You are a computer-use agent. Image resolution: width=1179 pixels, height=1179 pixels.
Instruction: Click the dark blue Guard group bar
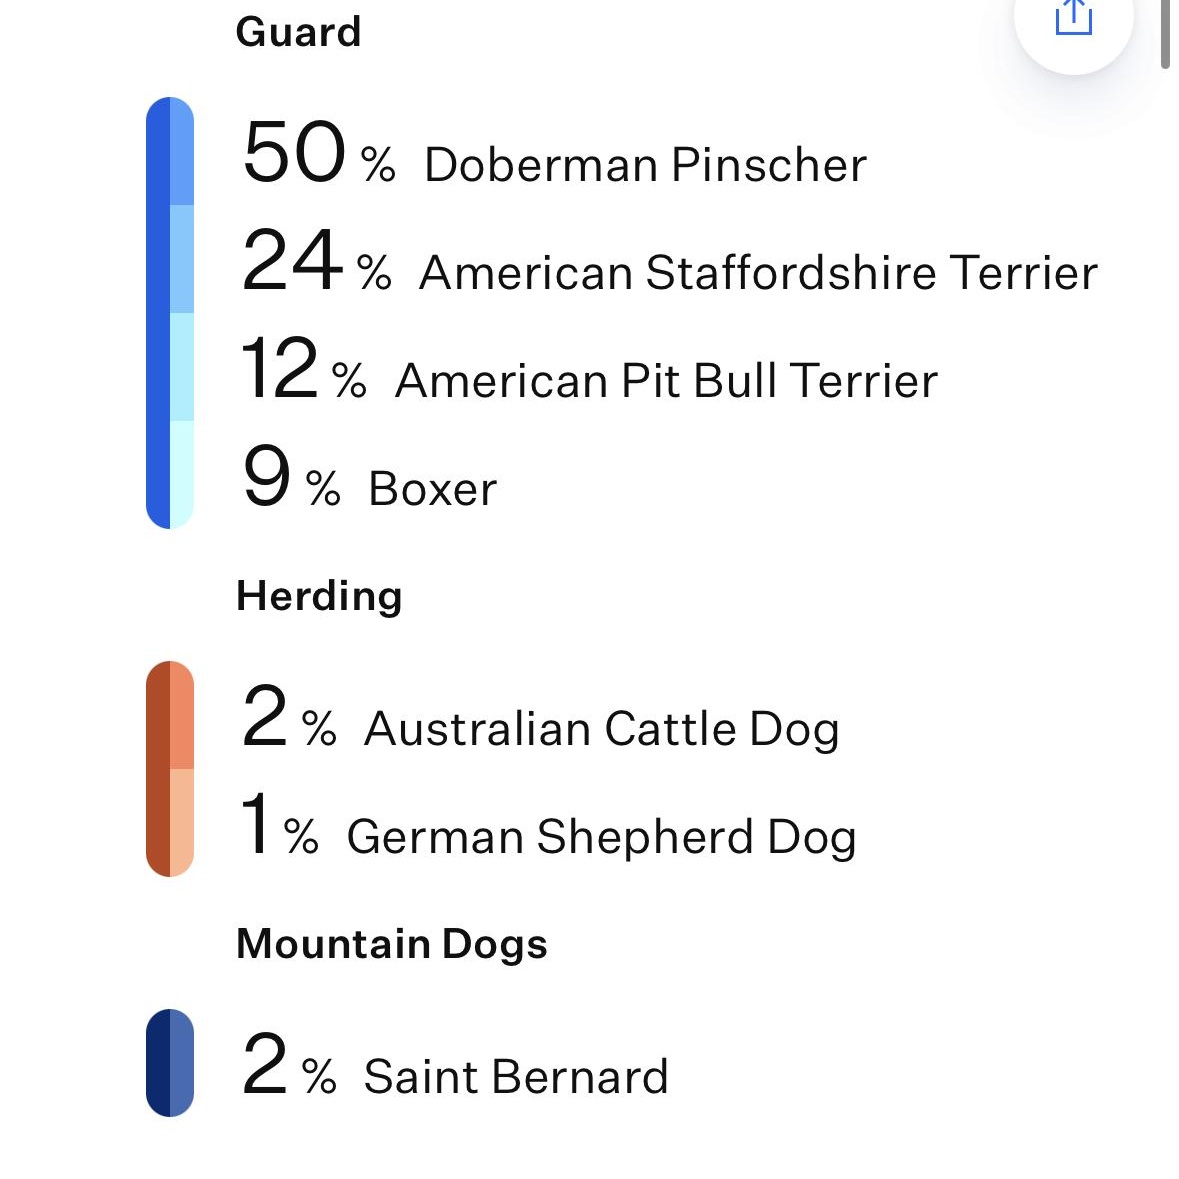tap(158, 312)
